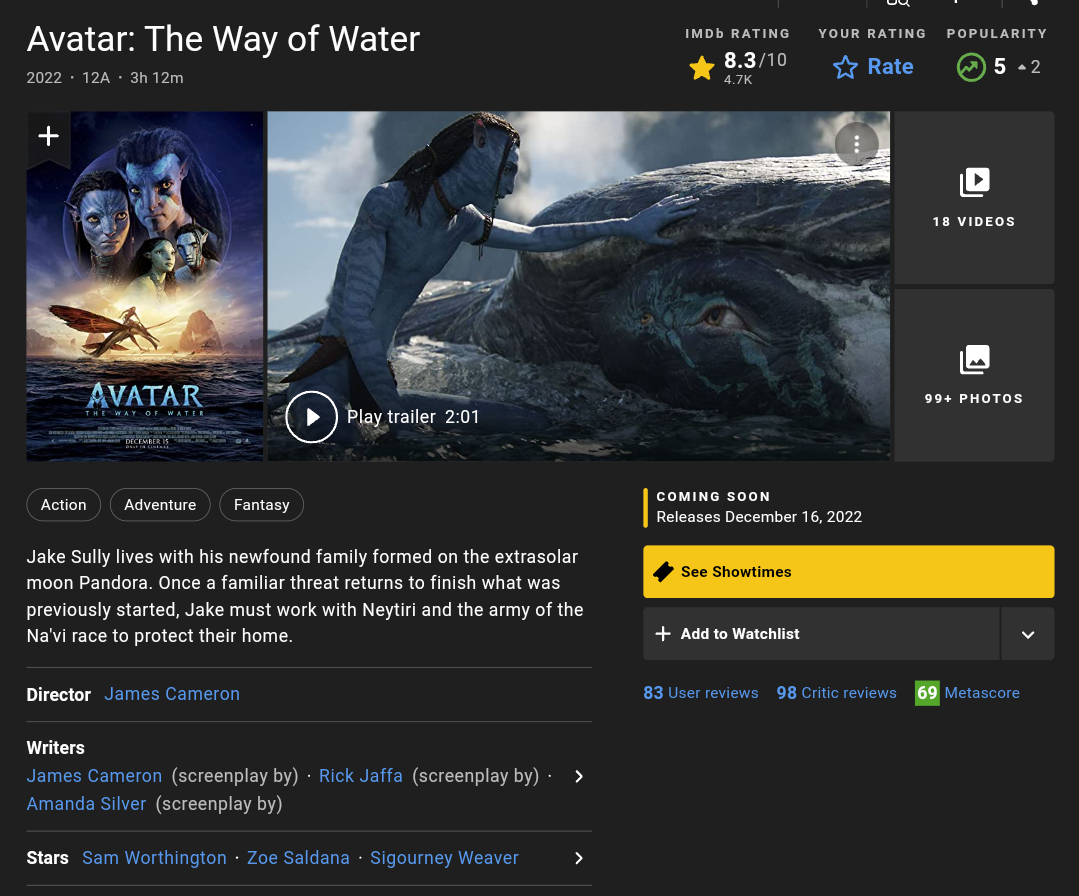Open the 18 Videos gallery
The width and height of the screenshot is (1079, 896).
(973, 198)
